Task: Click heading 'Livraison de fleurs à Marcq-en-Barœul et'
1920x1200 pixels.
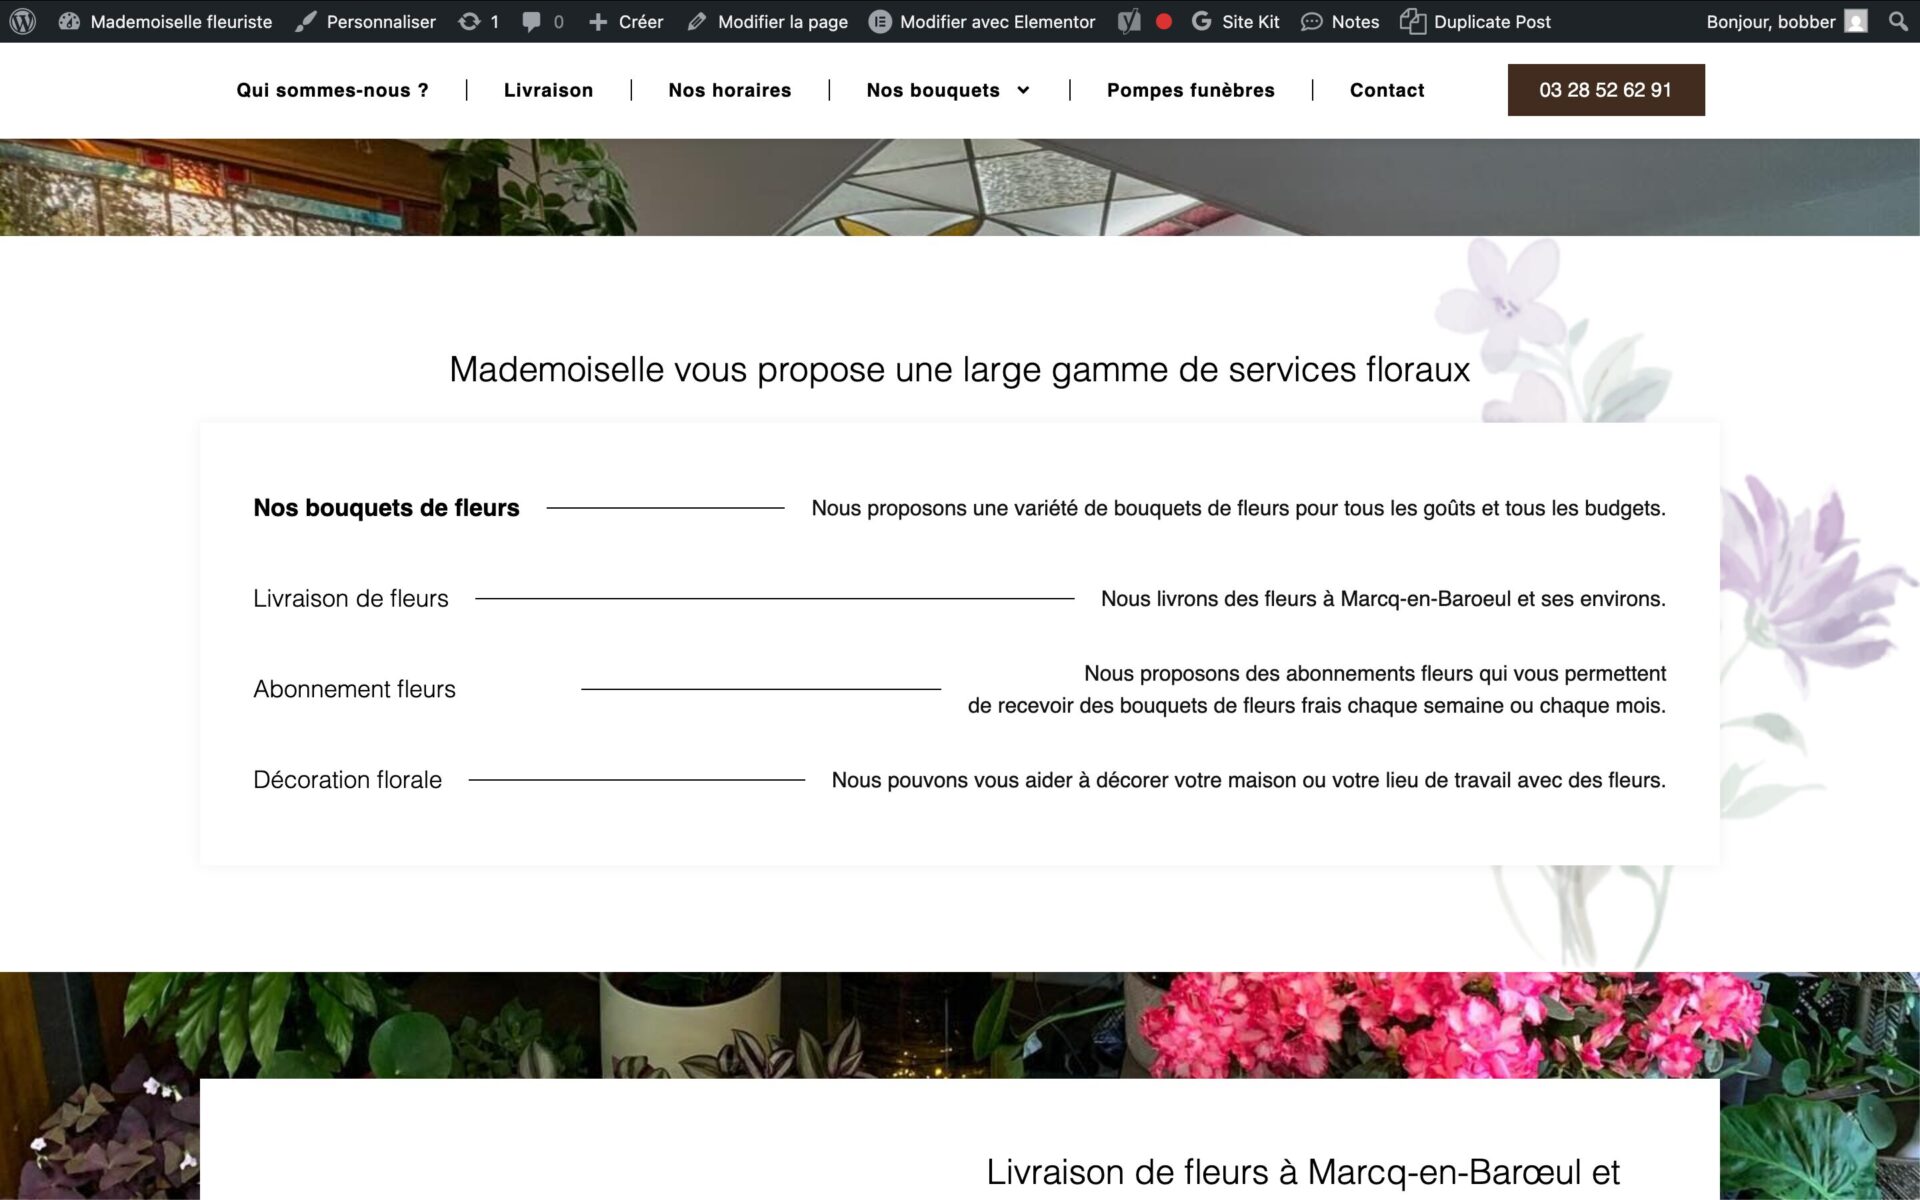Action: click(x=1302, y=1171)
